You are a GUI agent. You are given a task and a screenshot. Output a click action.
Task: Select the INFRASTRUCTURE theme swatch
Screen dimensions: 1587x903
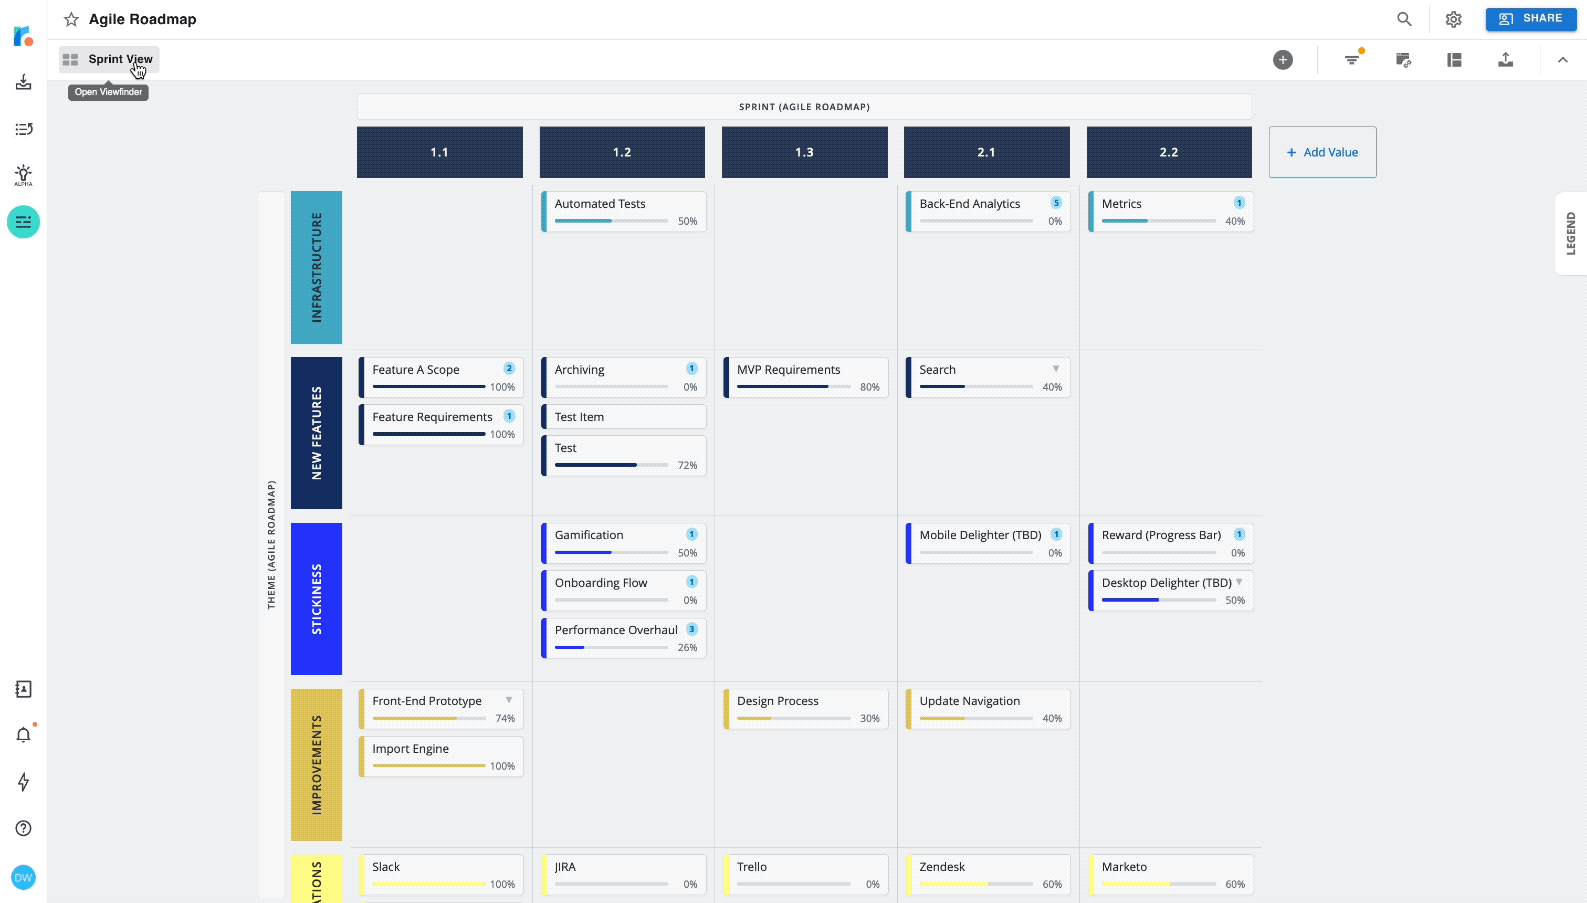click(x=316, y=267)
